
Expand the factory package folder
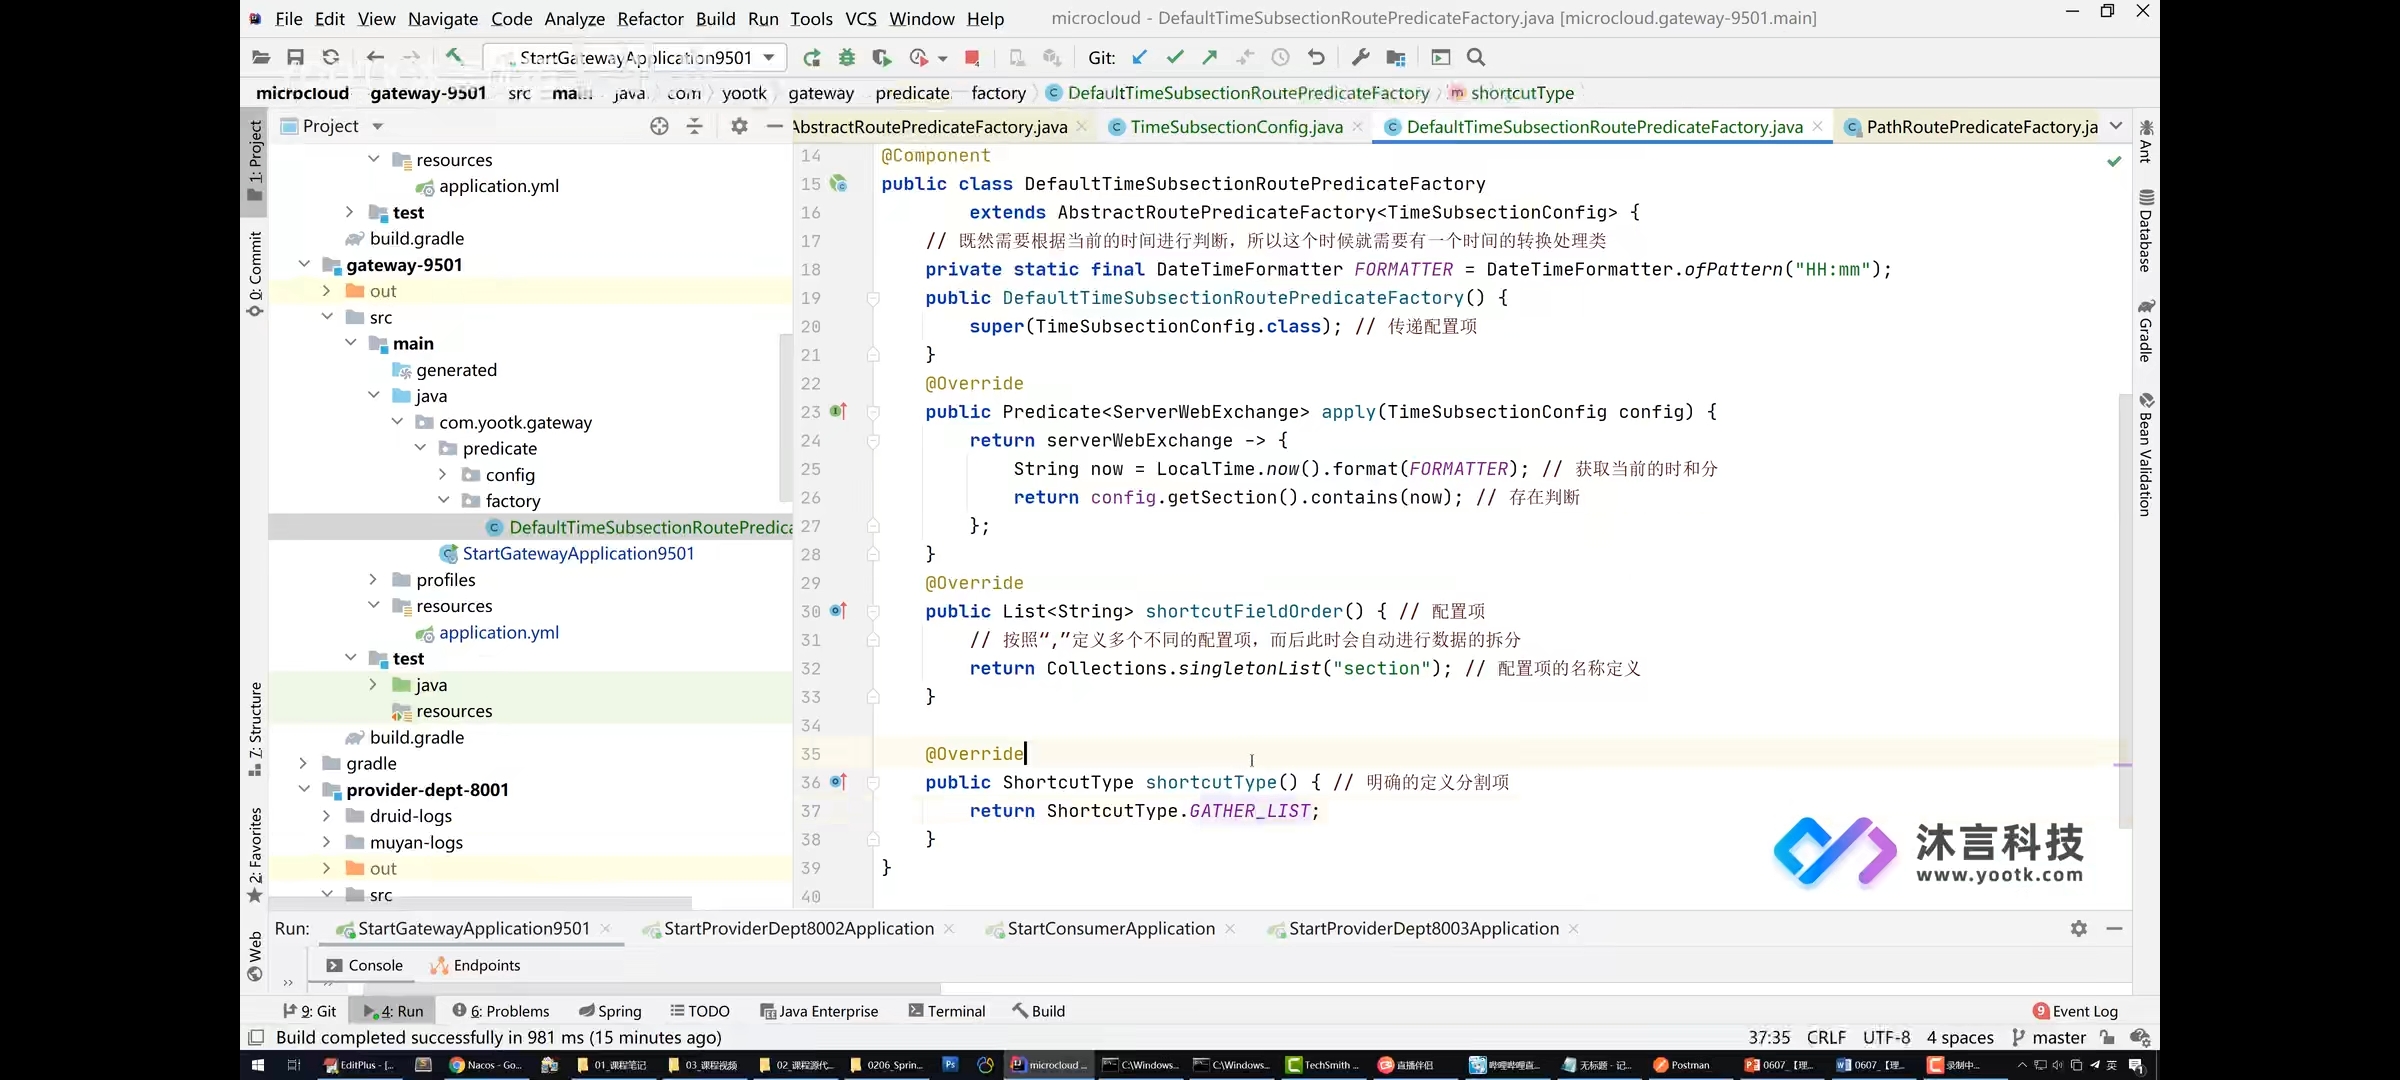point(452,500)
